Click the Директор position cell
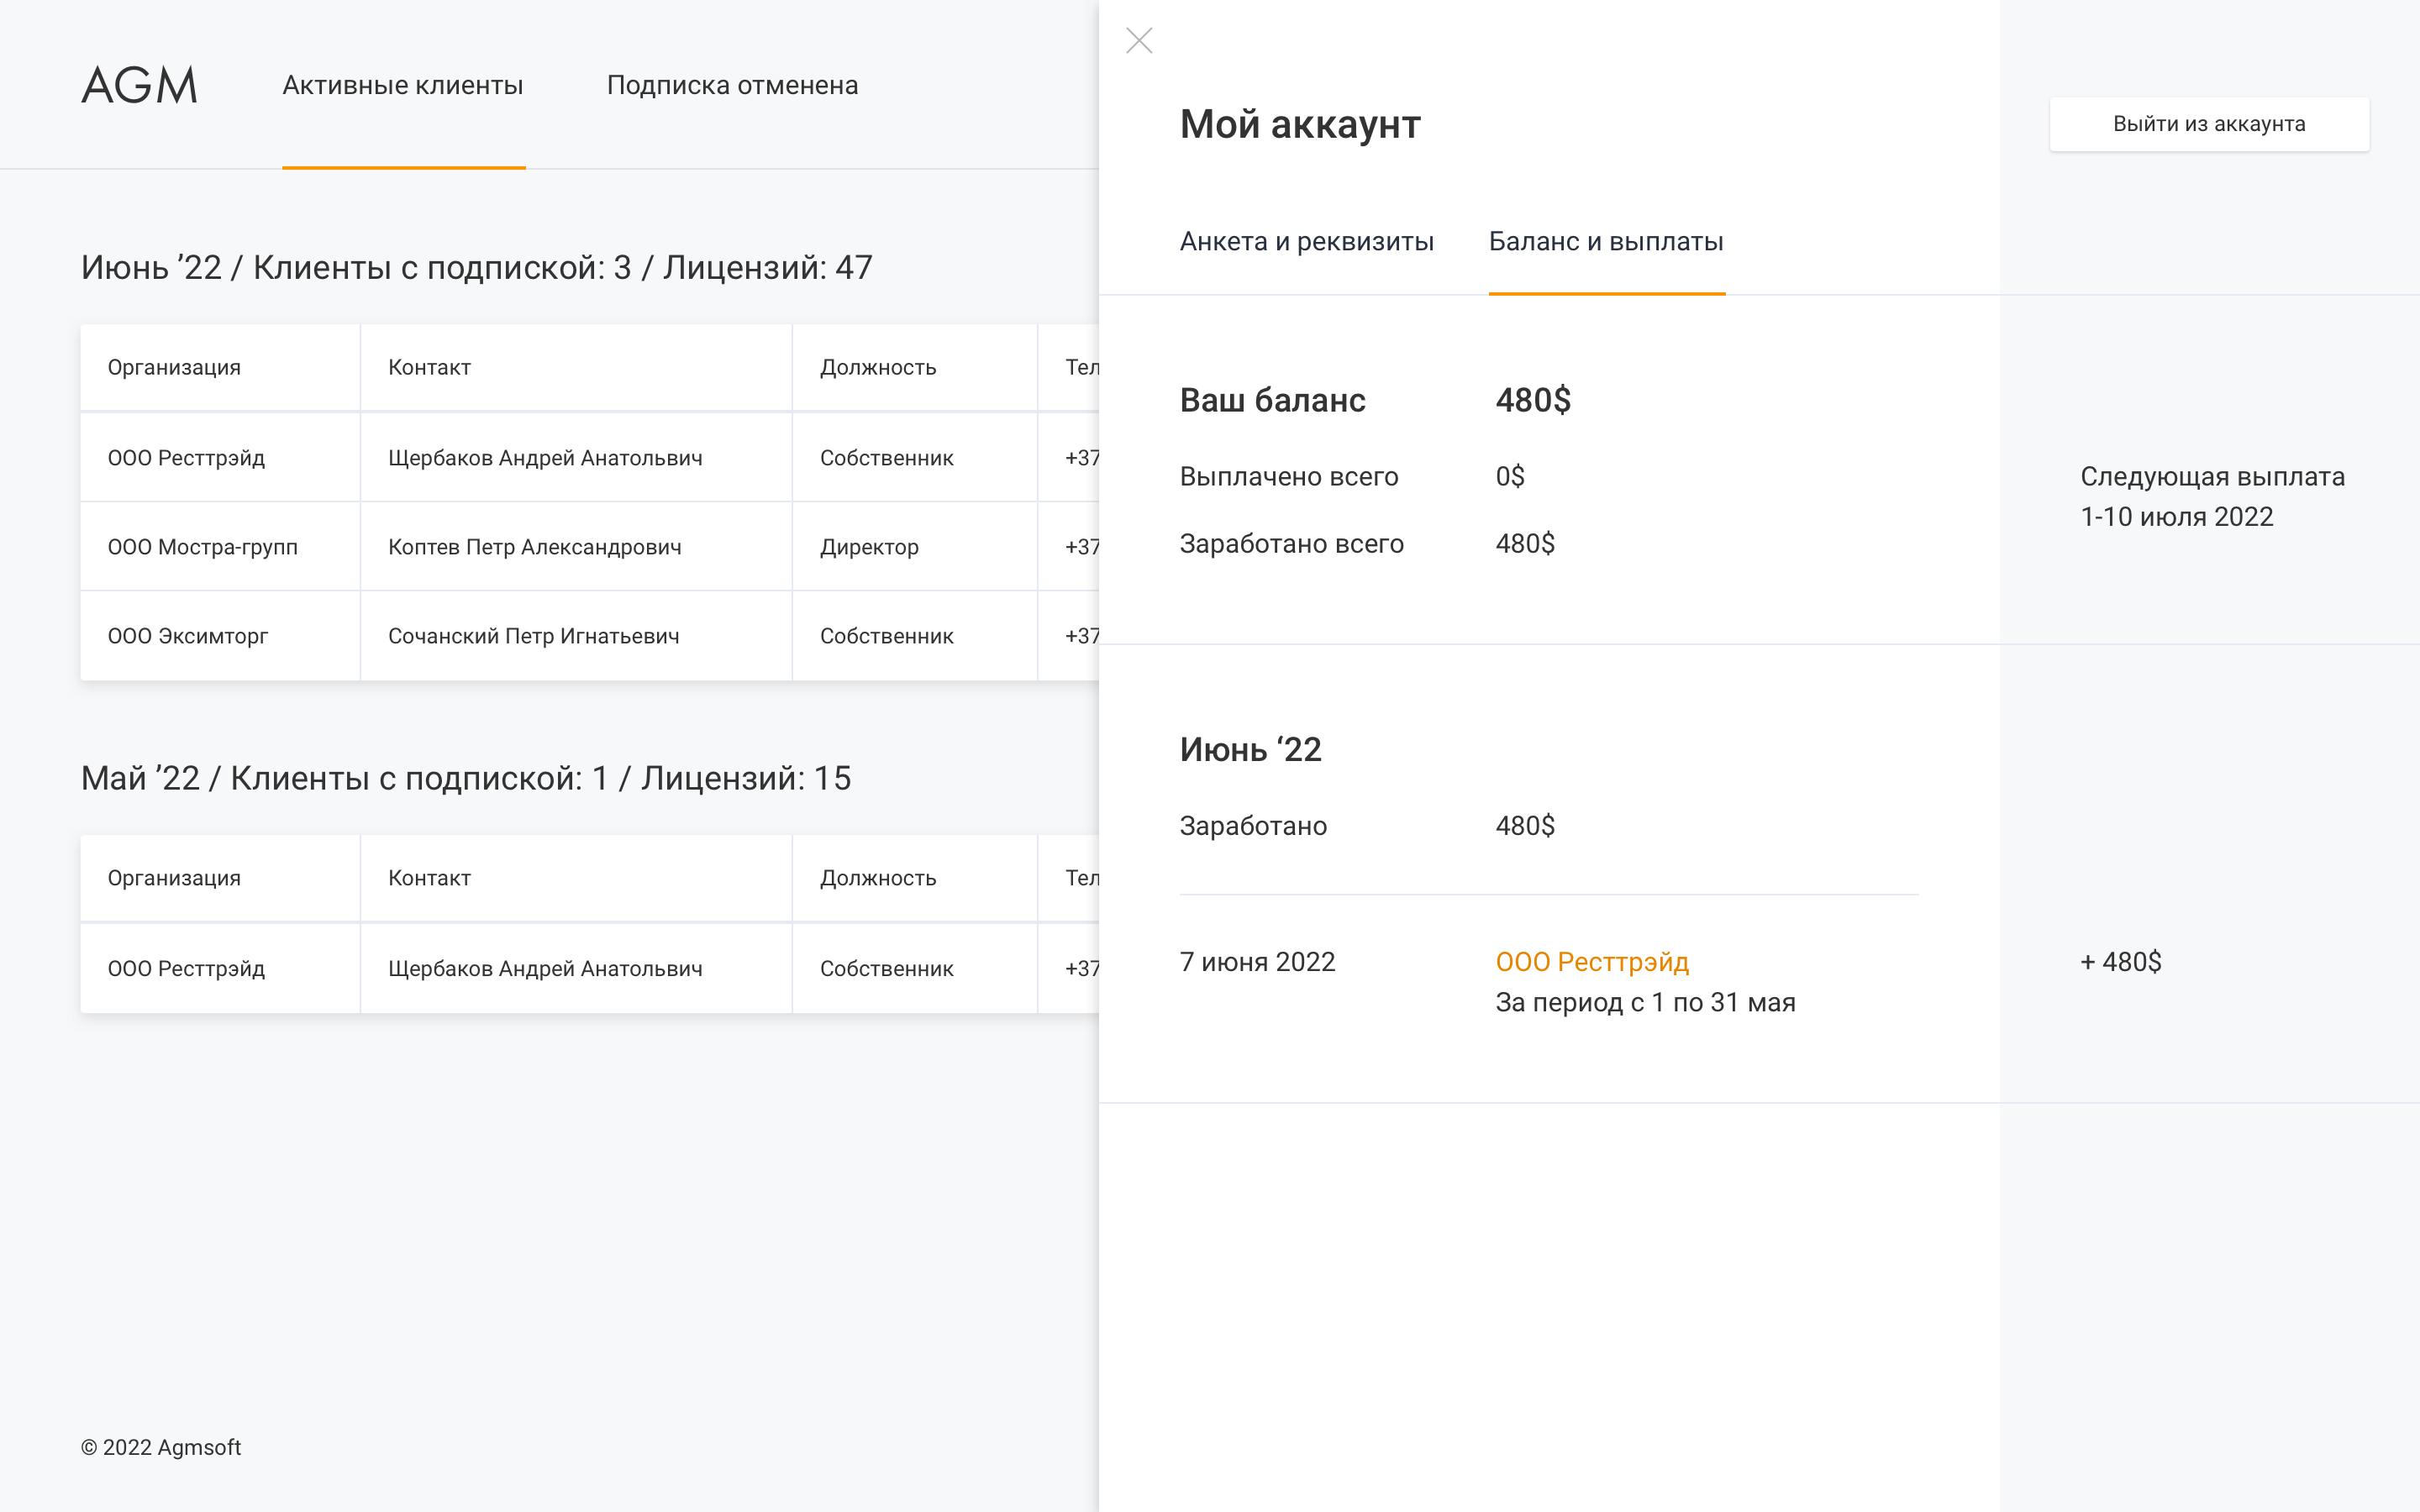This screenshot has width=2420, height=1512. [869, 547]
